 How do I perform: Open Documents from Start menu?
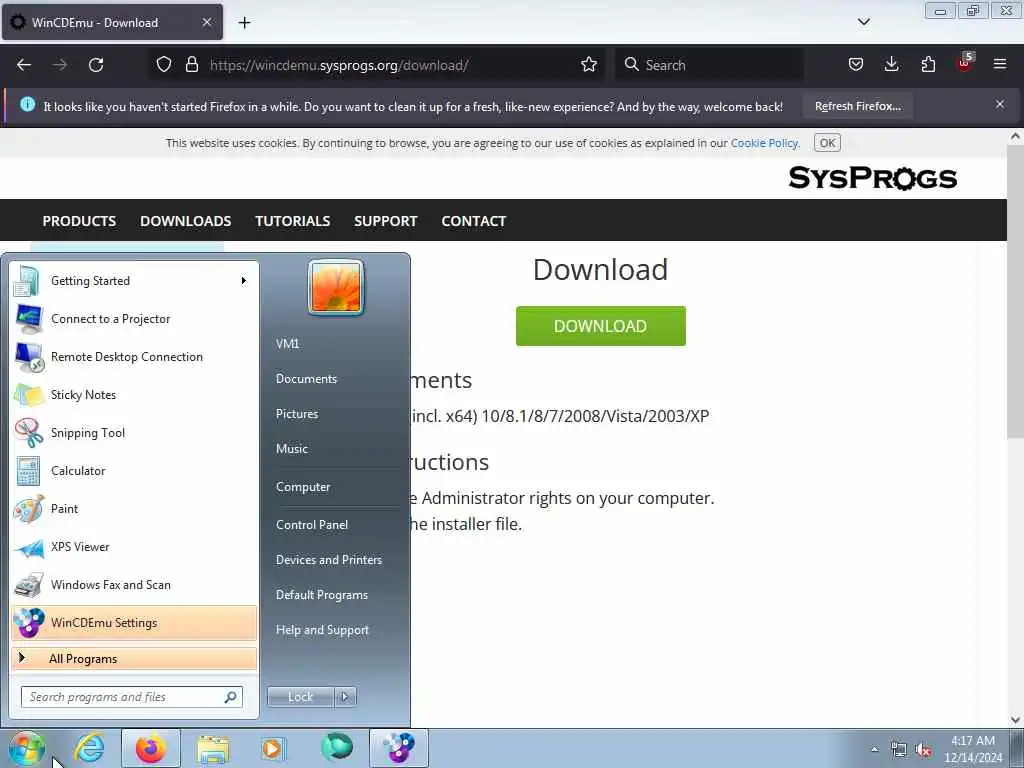point(306,379)
